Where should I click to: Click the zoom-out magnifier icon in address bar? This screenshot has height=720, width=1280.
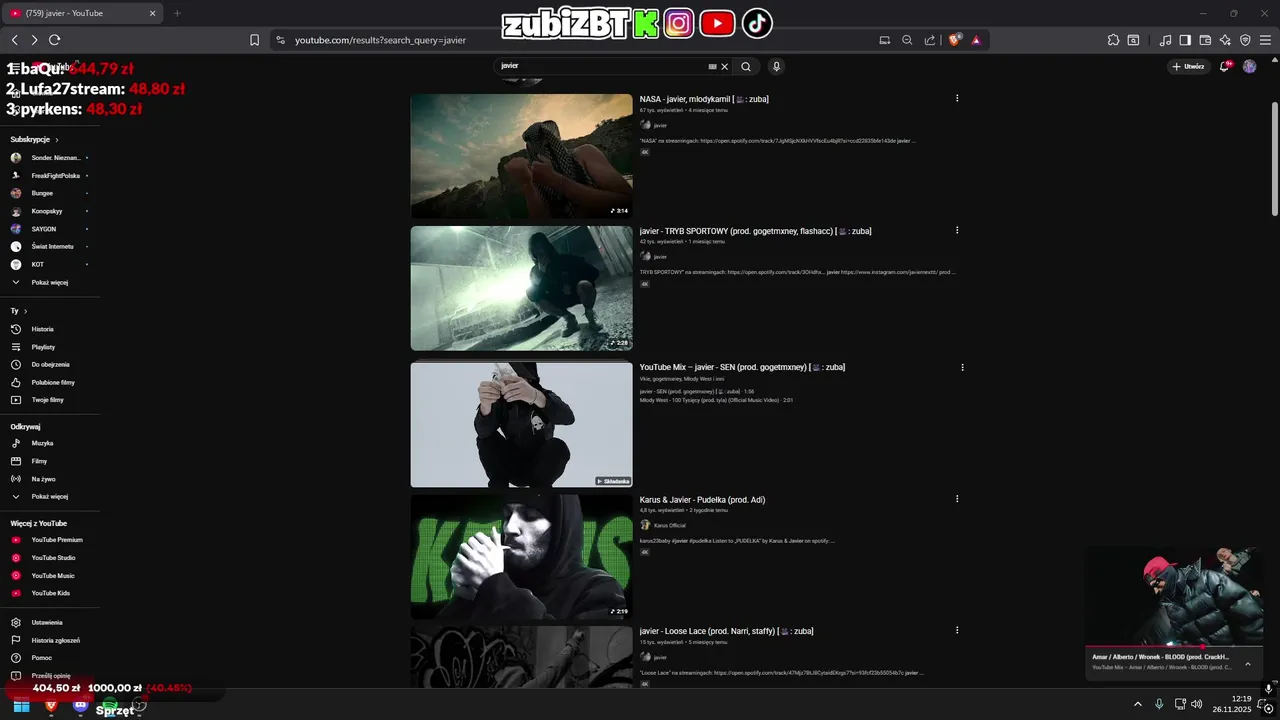907,40
